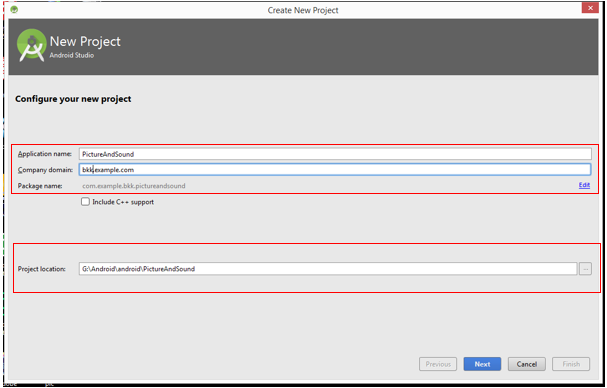Screen dimensions: 607x388
Task: Click the Project location label
Action: click(41, 269)
